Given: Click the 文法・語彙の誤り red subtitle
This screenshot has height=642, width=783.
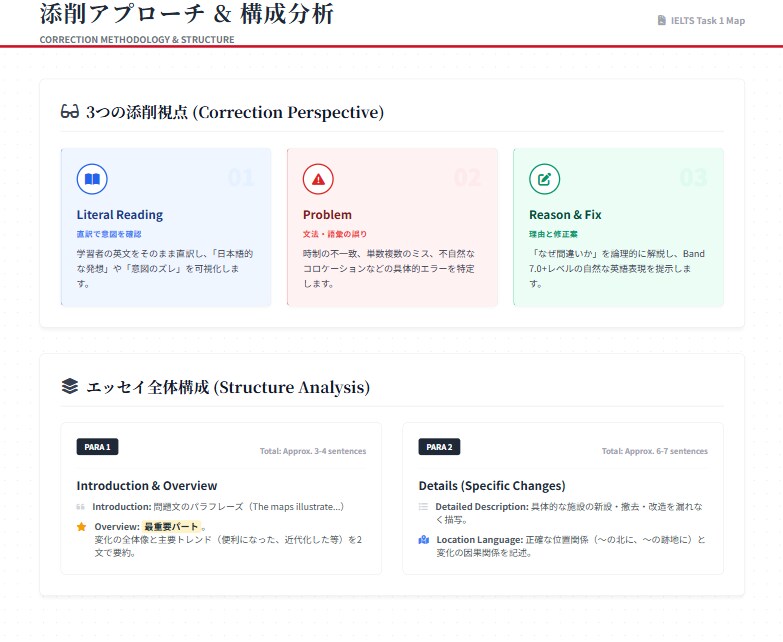Looking at the screenshot, I should pyautogui.click(x=335, y=234).
